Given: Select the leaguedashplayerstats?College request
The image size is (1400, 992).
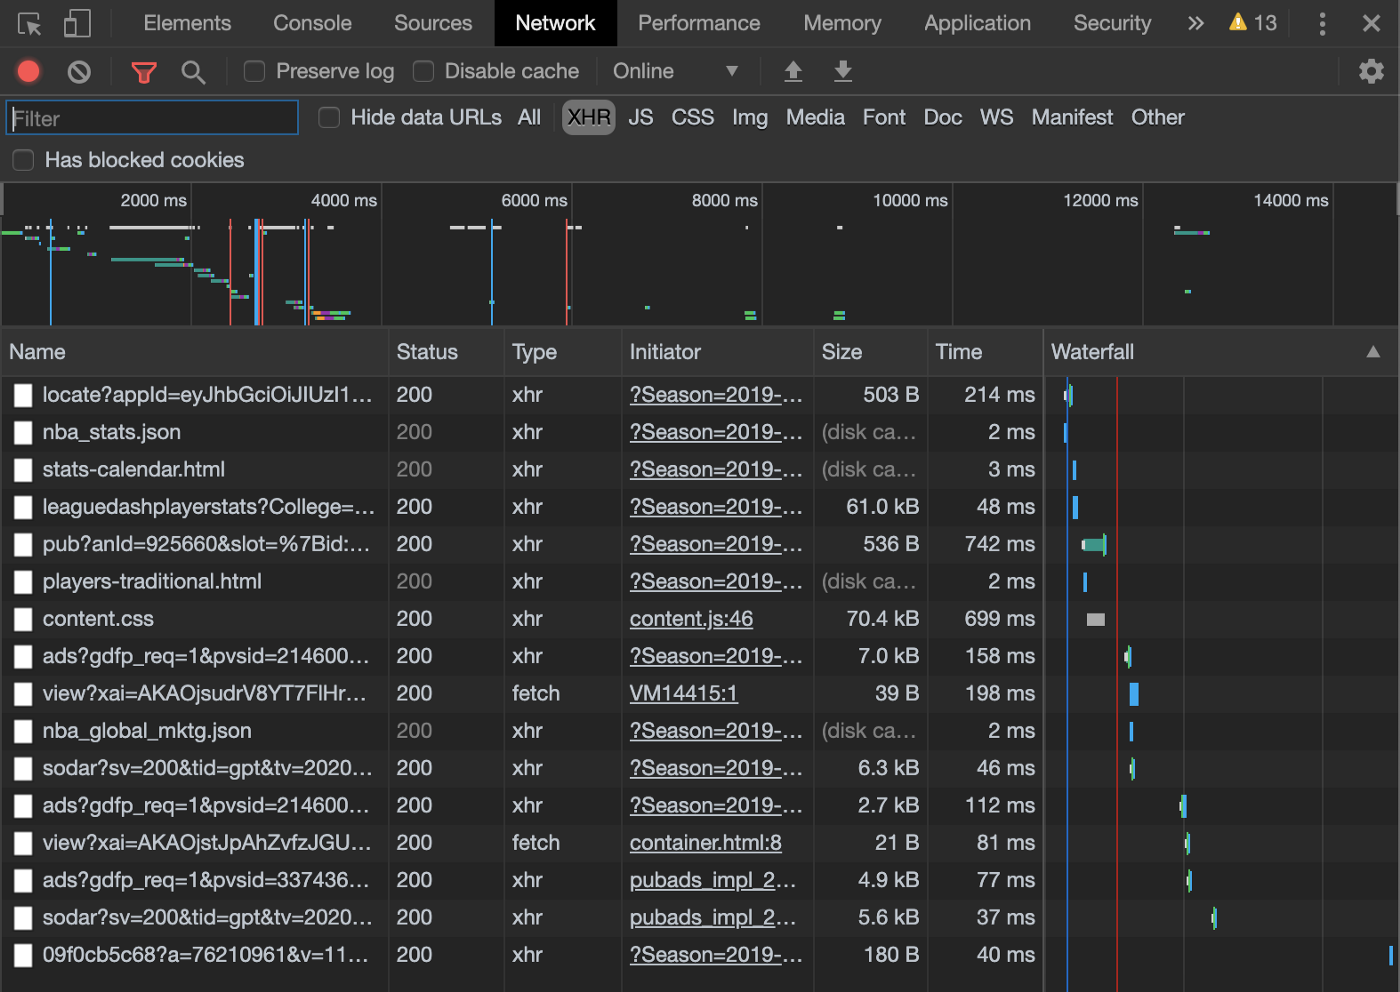Looking at the screenshot, I should 208,507.
